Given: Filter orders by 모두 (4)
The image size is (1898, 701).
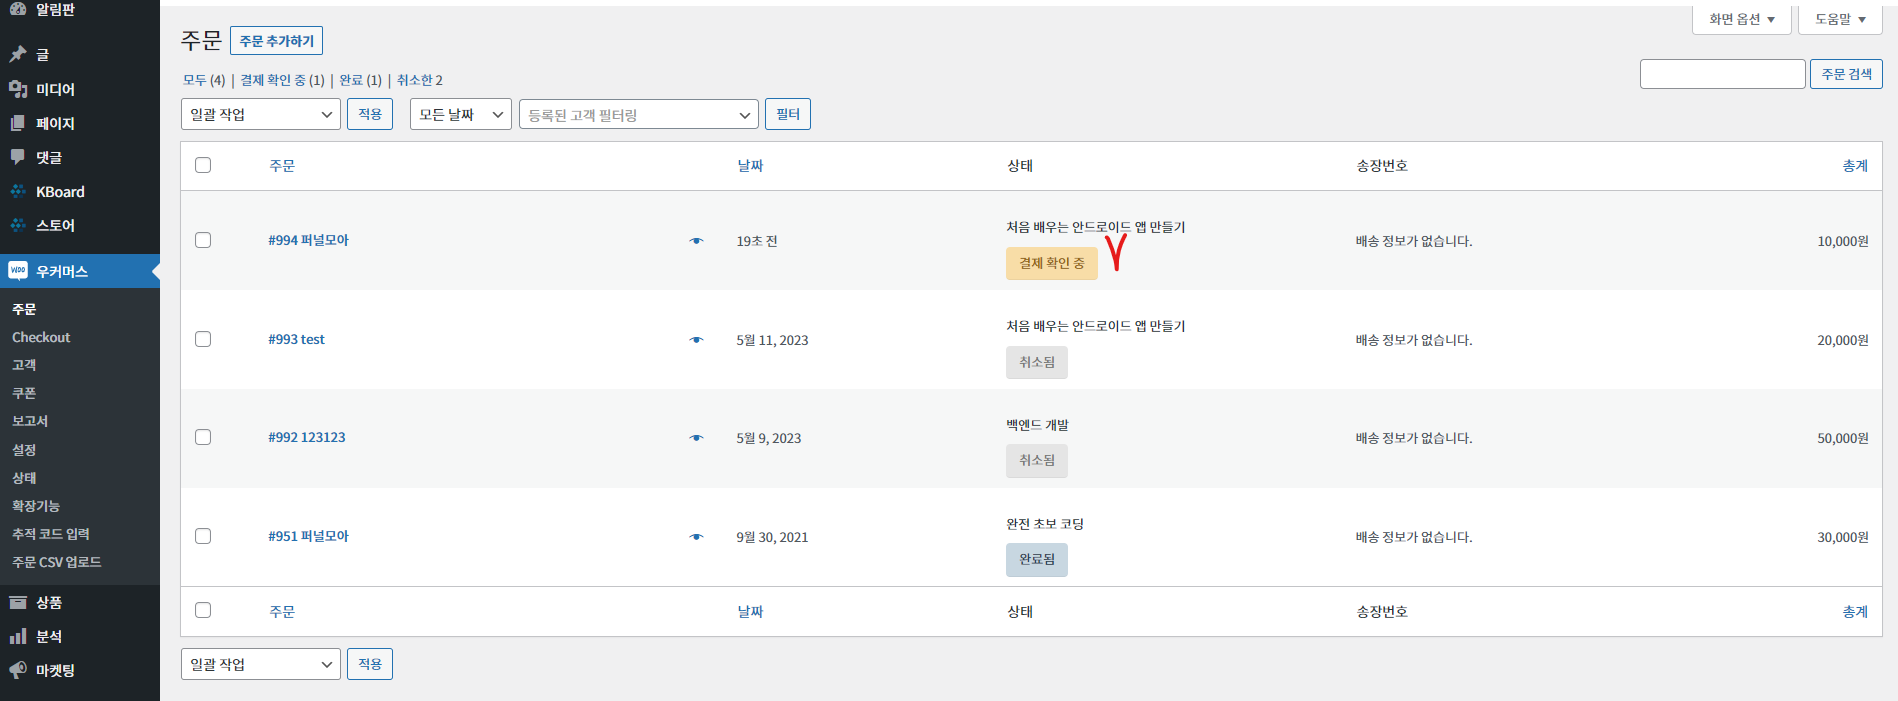Looking at the screenshot, I should [204, 80].
